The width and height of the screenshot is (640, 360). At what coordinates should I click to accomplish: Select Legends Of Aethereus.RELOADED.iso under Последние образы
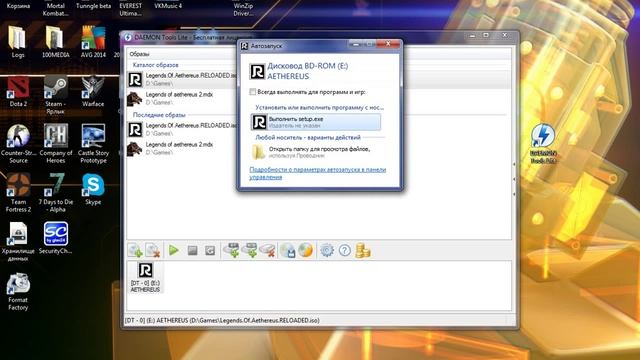tap(182, 129)
